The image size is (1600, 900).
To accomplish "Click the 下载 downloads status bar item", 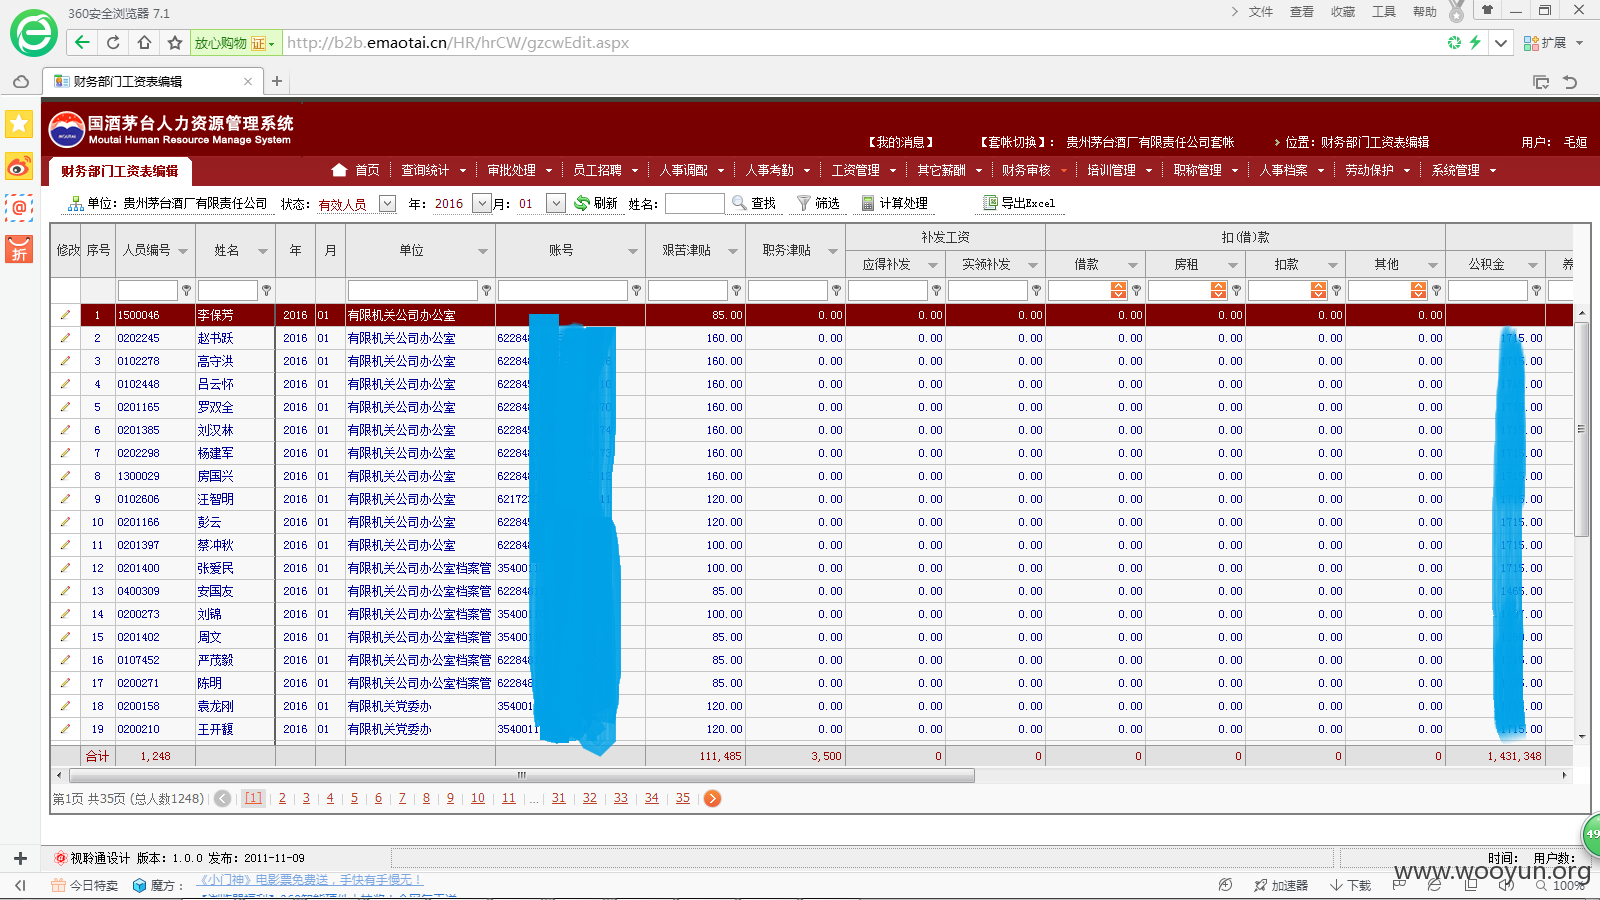I will (1350, 885).
